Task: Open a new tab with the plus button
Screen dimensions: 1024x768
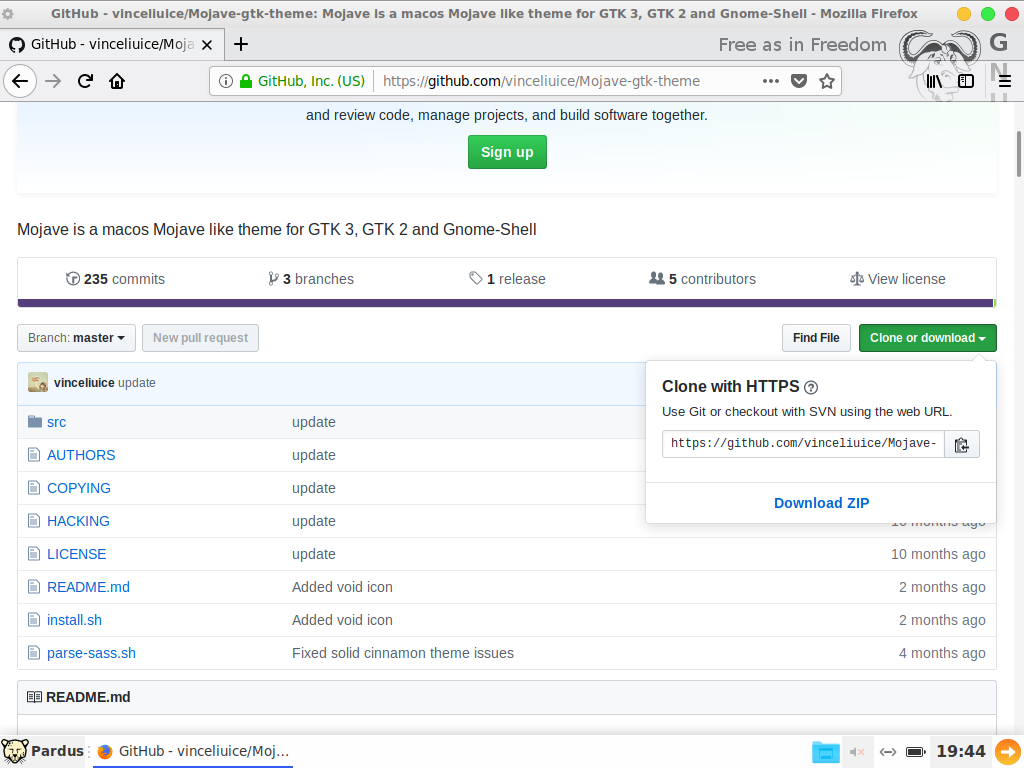Action: click(x=241, y=44)
